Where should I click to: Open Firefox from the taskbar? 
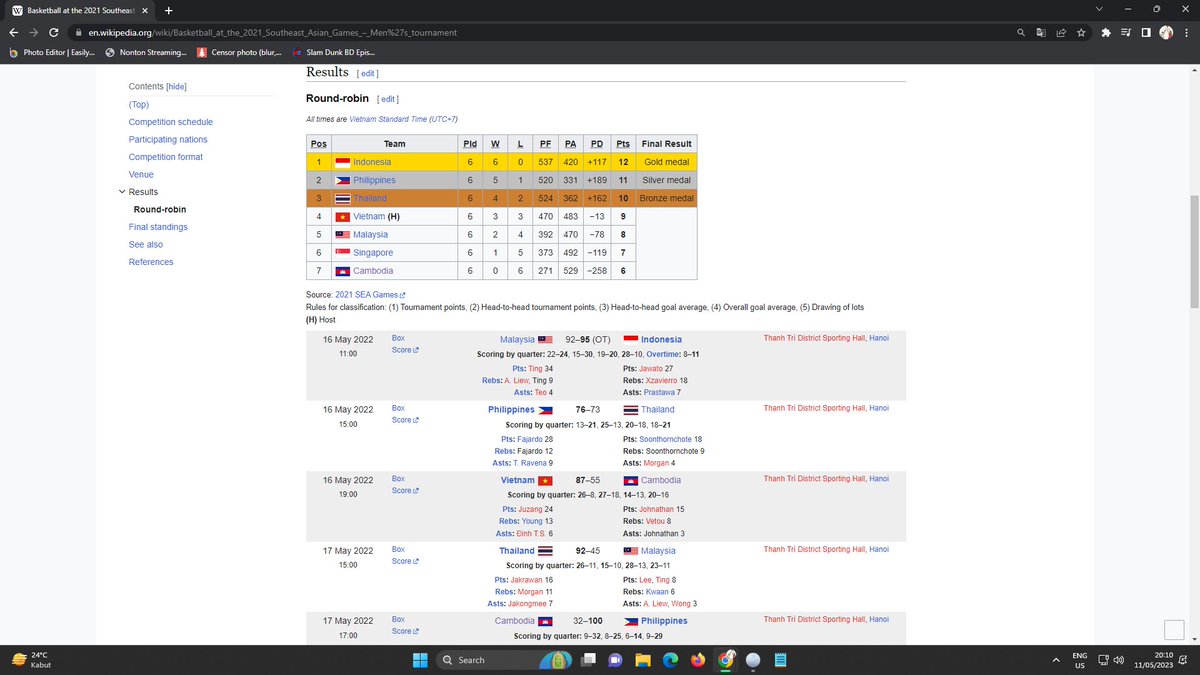(697, 659)
